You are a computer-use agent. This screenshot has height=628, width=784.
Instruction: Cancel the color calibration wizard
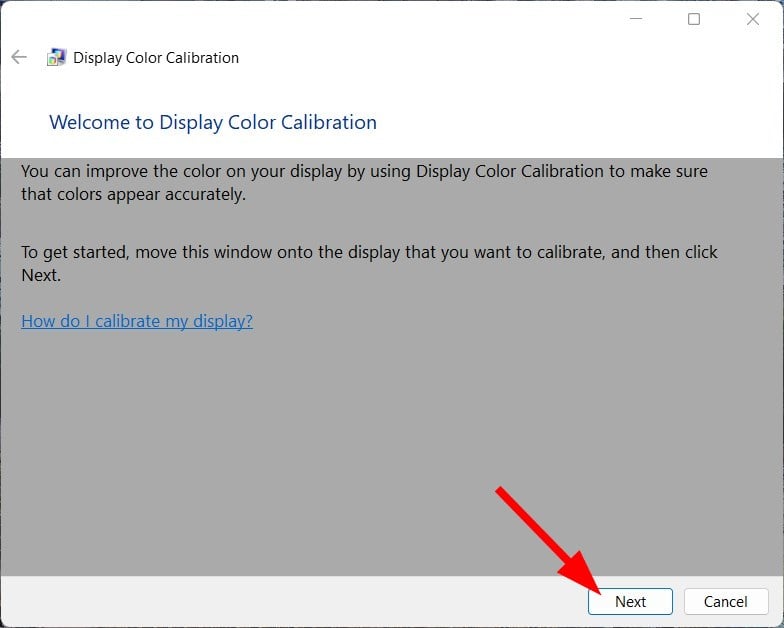point(726,601)
